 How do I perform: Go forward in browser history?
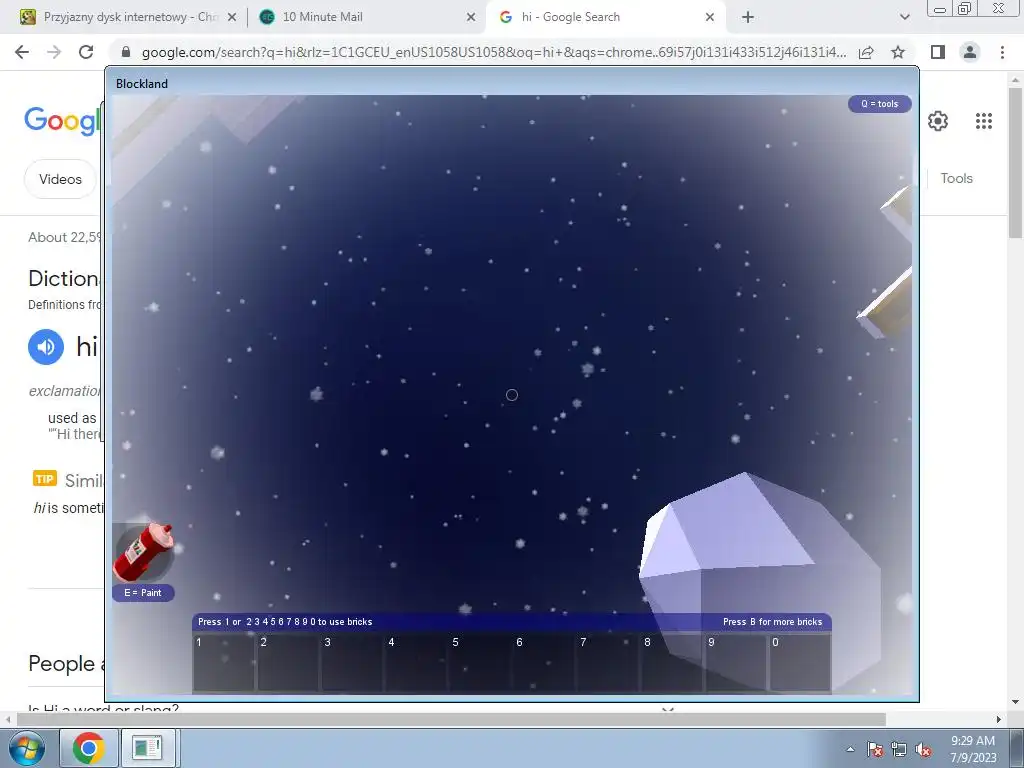(54, 52)
